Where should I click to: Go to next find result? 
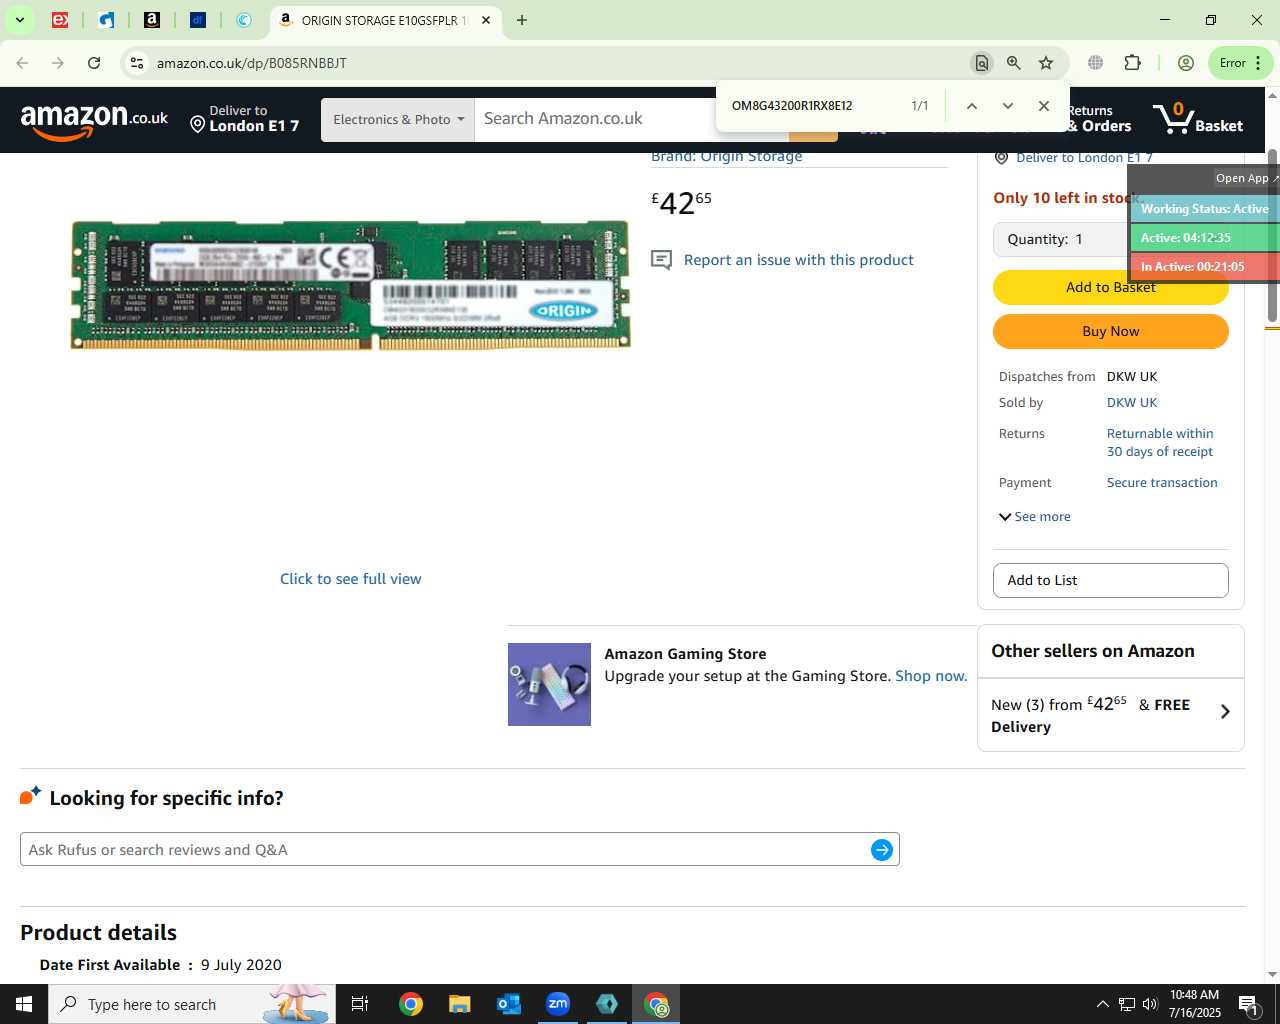click(x=1008, y=106)
